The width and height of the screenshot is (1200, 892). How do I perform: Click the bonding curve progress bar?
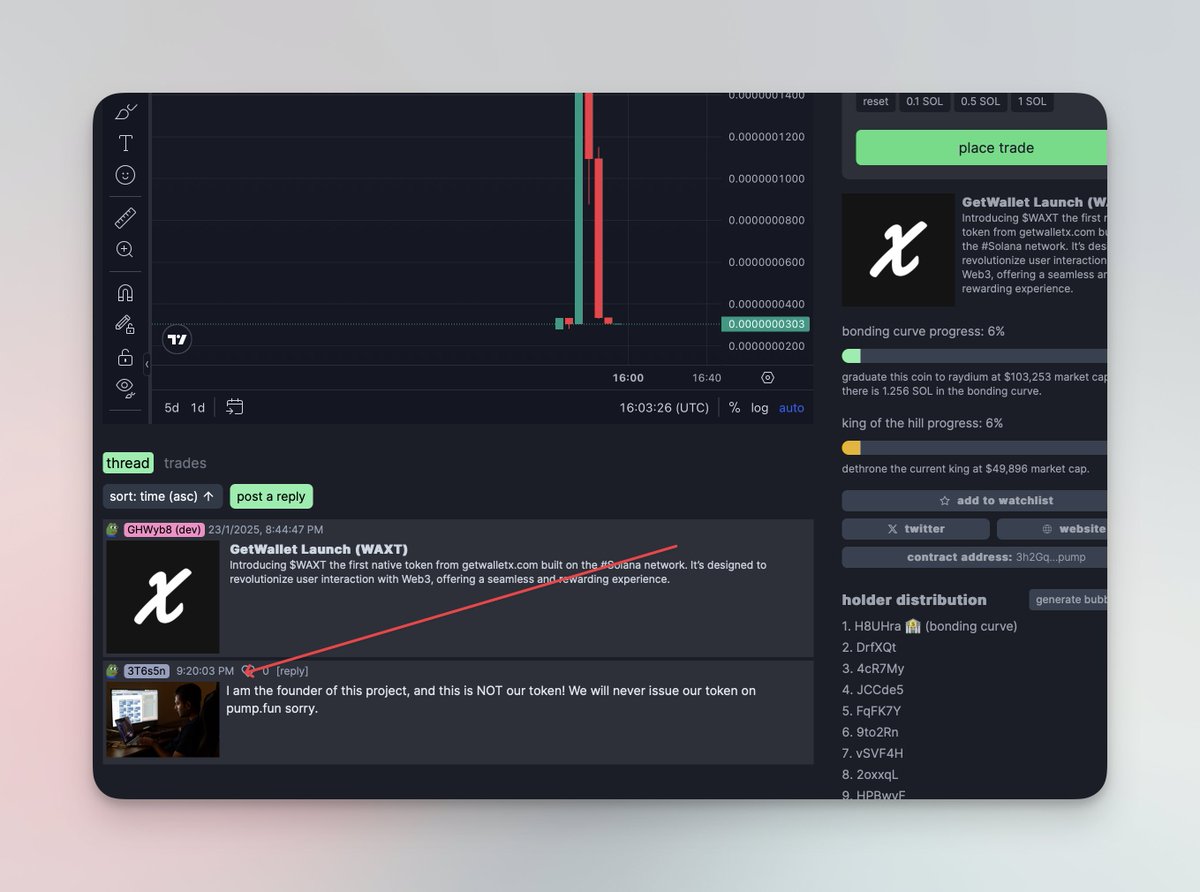[x=975, y=355]
